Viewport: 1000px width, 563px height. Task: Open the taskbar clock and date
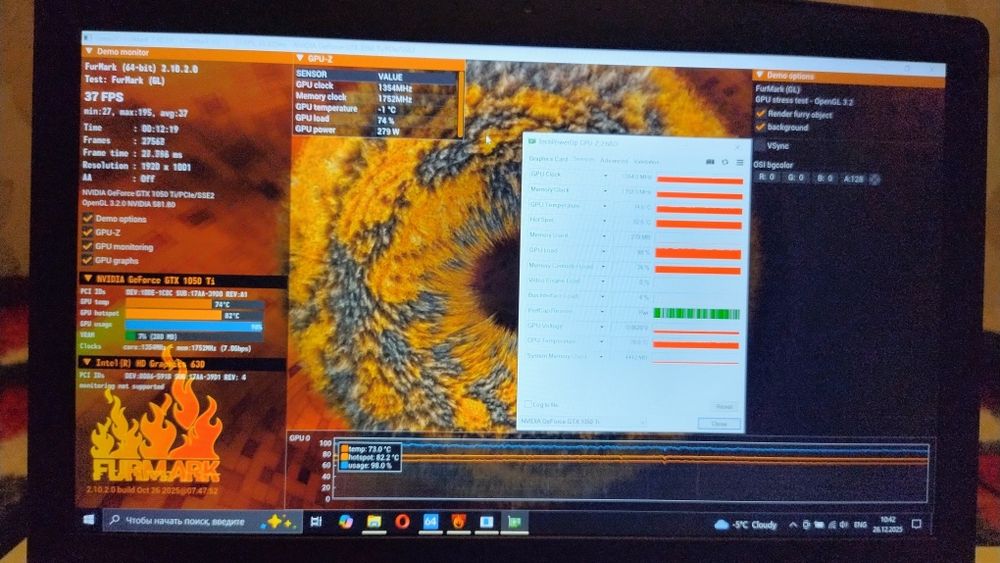(x=888, y=525)
